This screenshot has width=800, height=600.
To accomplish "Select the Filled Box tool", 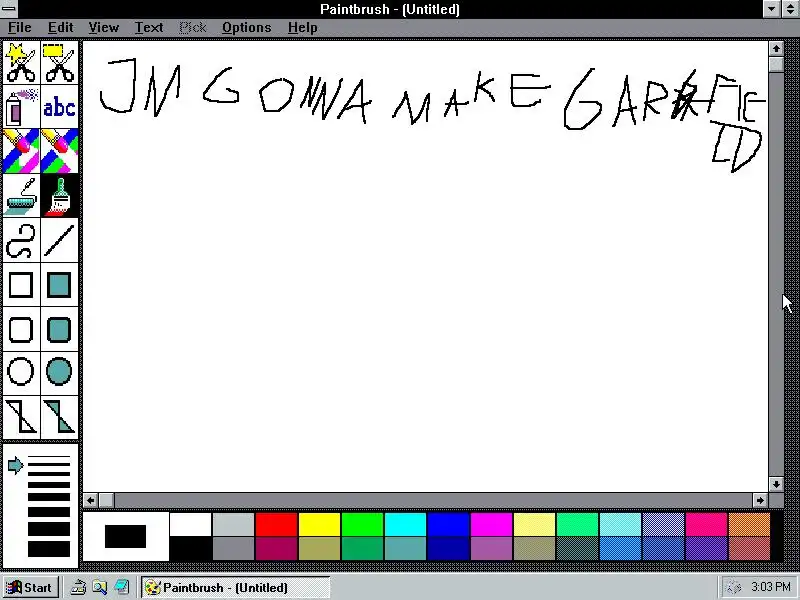I will [60, 284].
